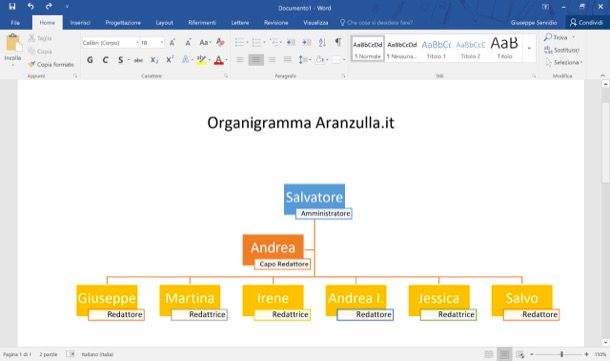Align text right
This screenshot has height=361, width=610.
[272, 60]
